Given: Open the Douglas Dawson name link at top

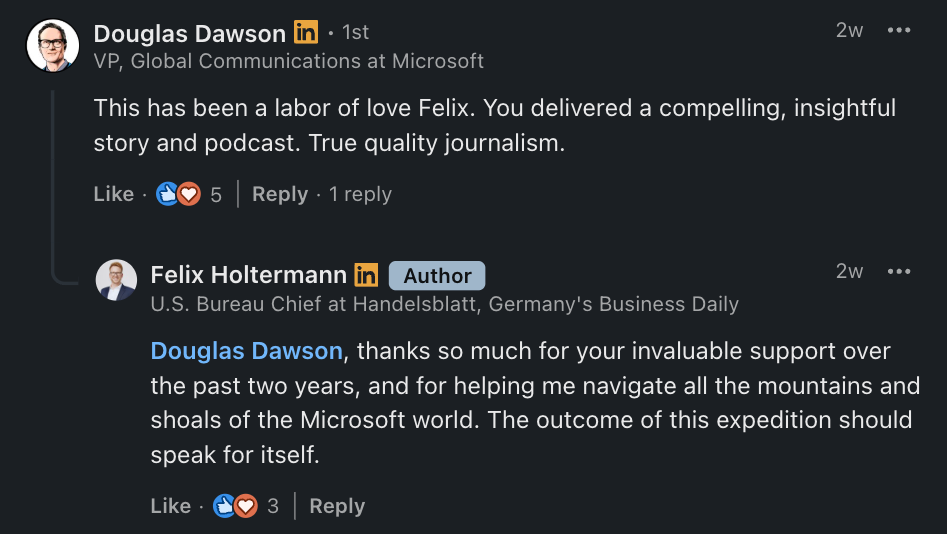Looking at the screenshot, I should coord(189,33).
